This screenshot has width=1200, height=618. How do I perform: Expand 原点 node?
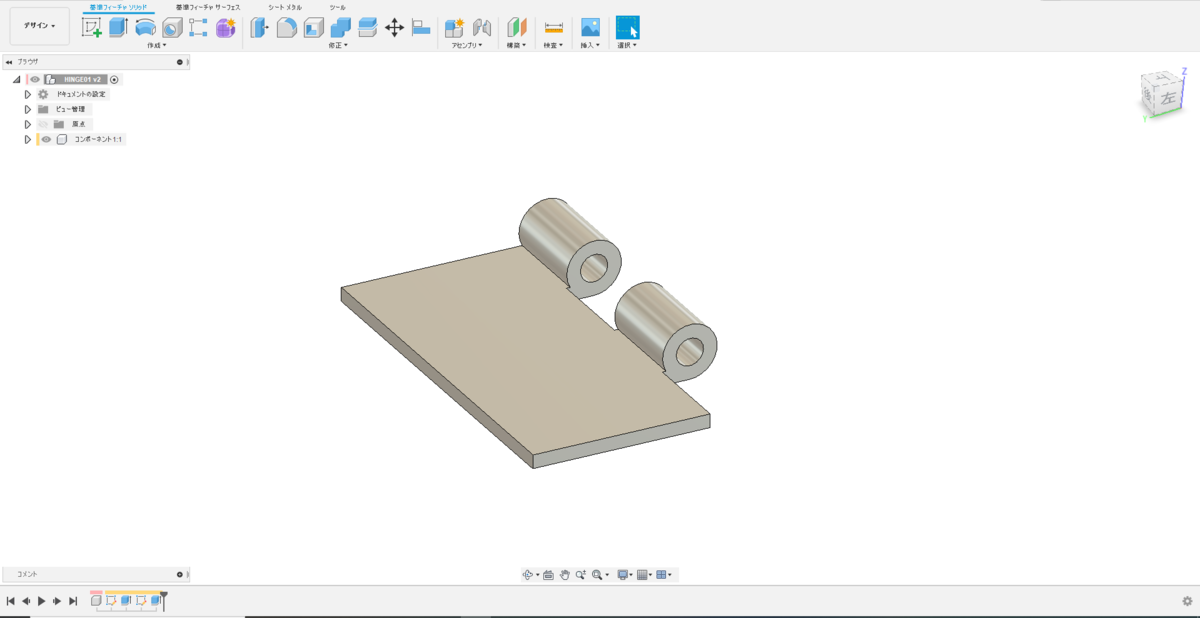click(x=28, y=124)
